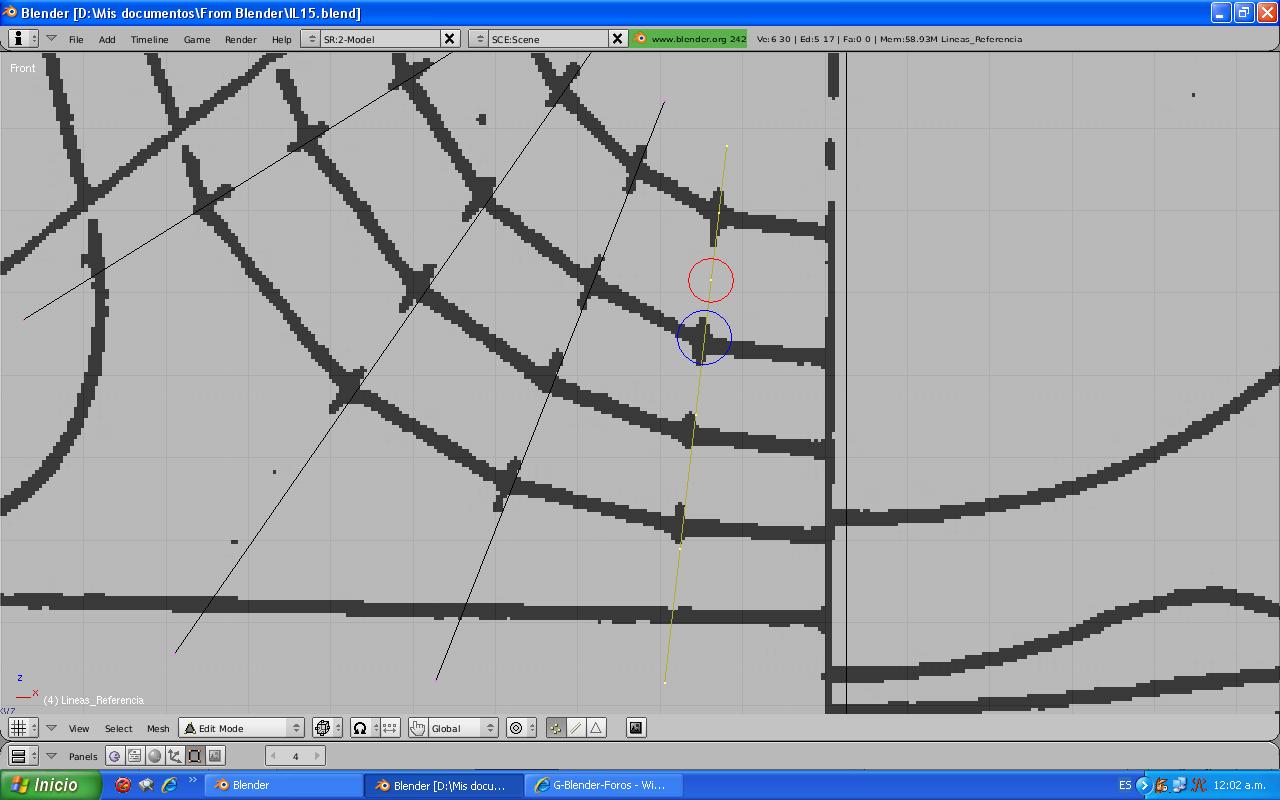Switch to Shading buttons context
1280x800 pixels.
point(155,756)
